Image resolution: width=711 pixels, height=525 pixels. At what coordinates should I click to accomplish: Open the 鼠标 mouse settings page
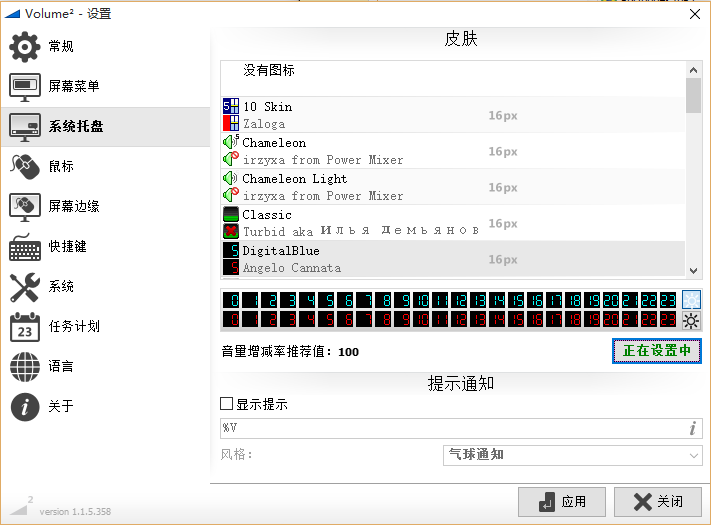coord(60,166)
